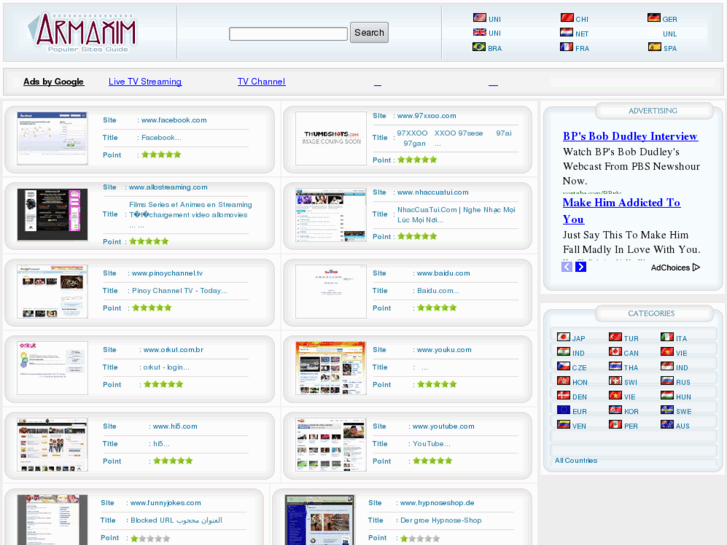Click the www.facebook.com site text
The width and height of the screenshot is (727, 545).
[174, 120]
